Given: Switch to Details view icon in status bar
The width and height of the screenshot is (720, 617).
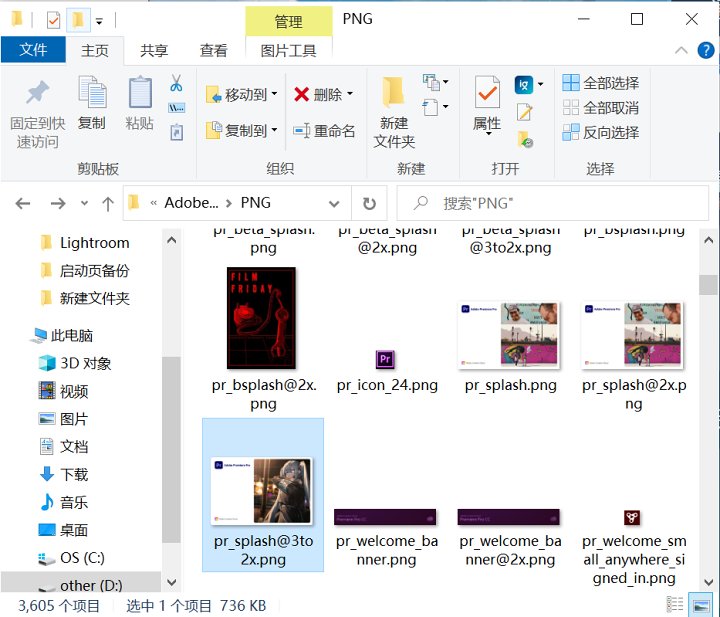Looking at the screenshot, I should [x=675, y=605].
